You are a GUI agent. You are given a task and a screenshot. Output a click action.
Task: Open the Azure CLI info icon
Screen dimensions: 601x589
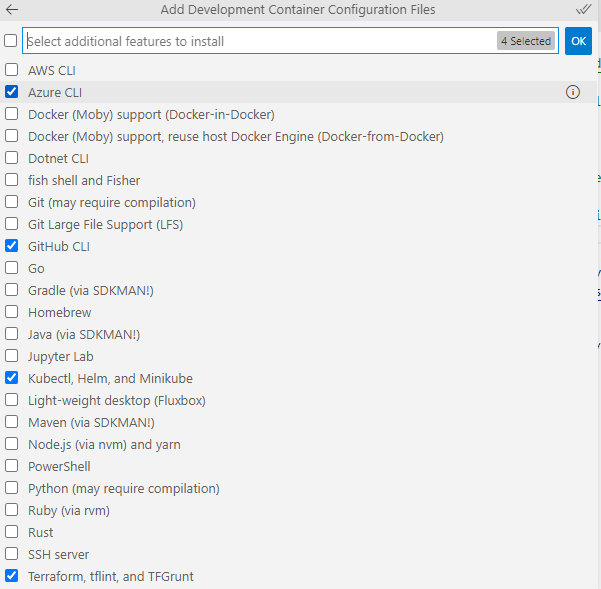click(573, 92)
